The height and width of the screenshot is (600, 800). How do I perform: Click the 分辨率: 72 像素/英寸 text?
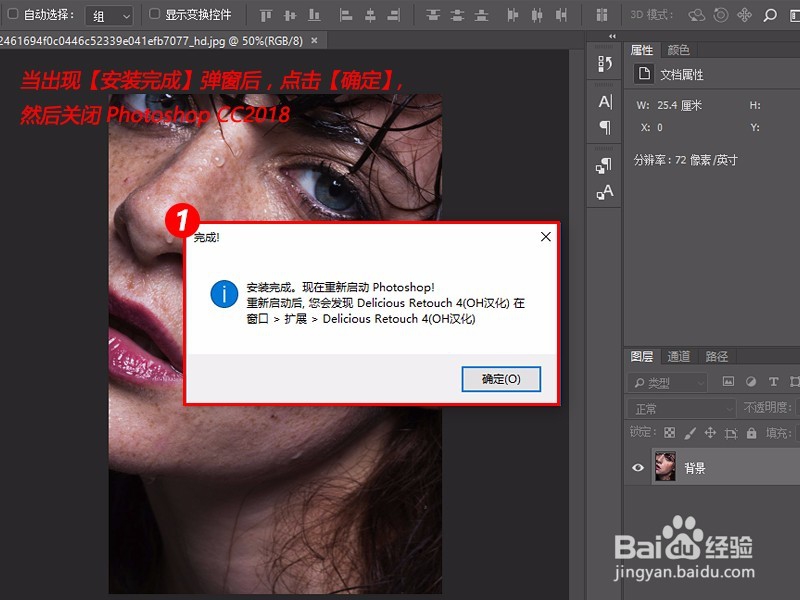(685, 160)
